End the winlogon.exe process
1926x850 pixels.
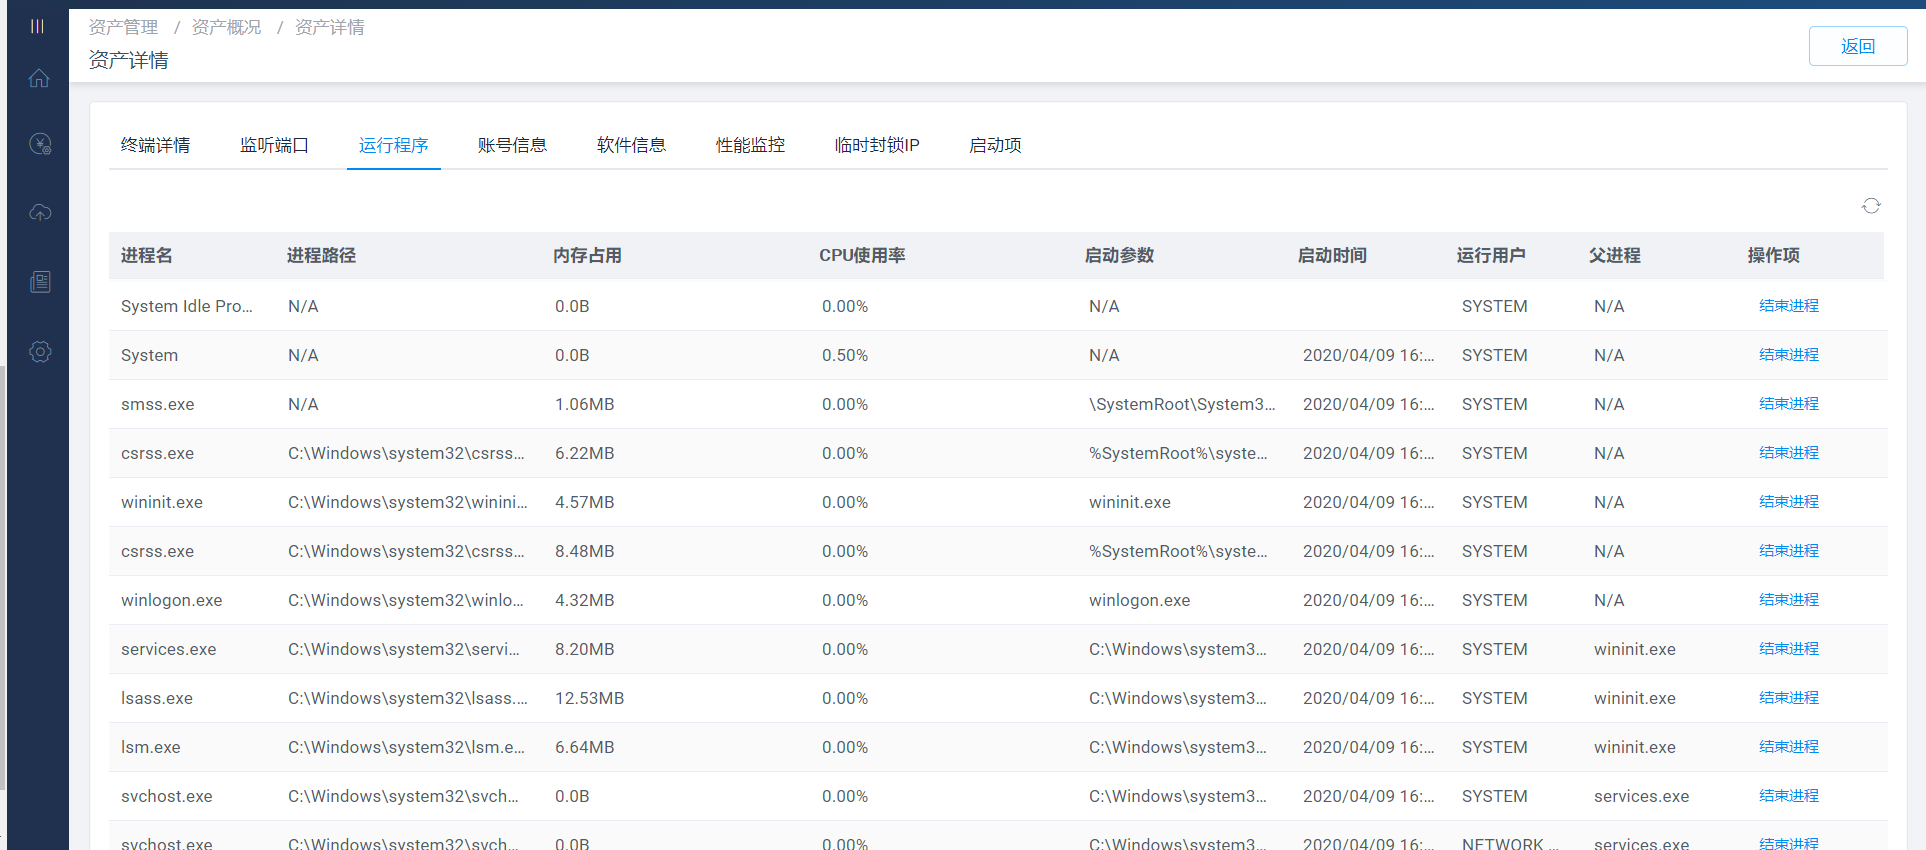(x=1789, y=600)
